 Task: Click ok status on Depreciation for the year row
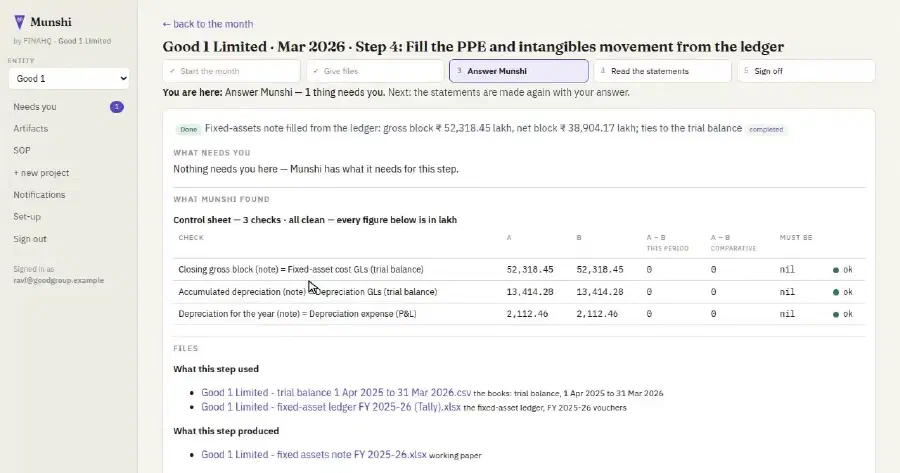click(x=843, y=314)
